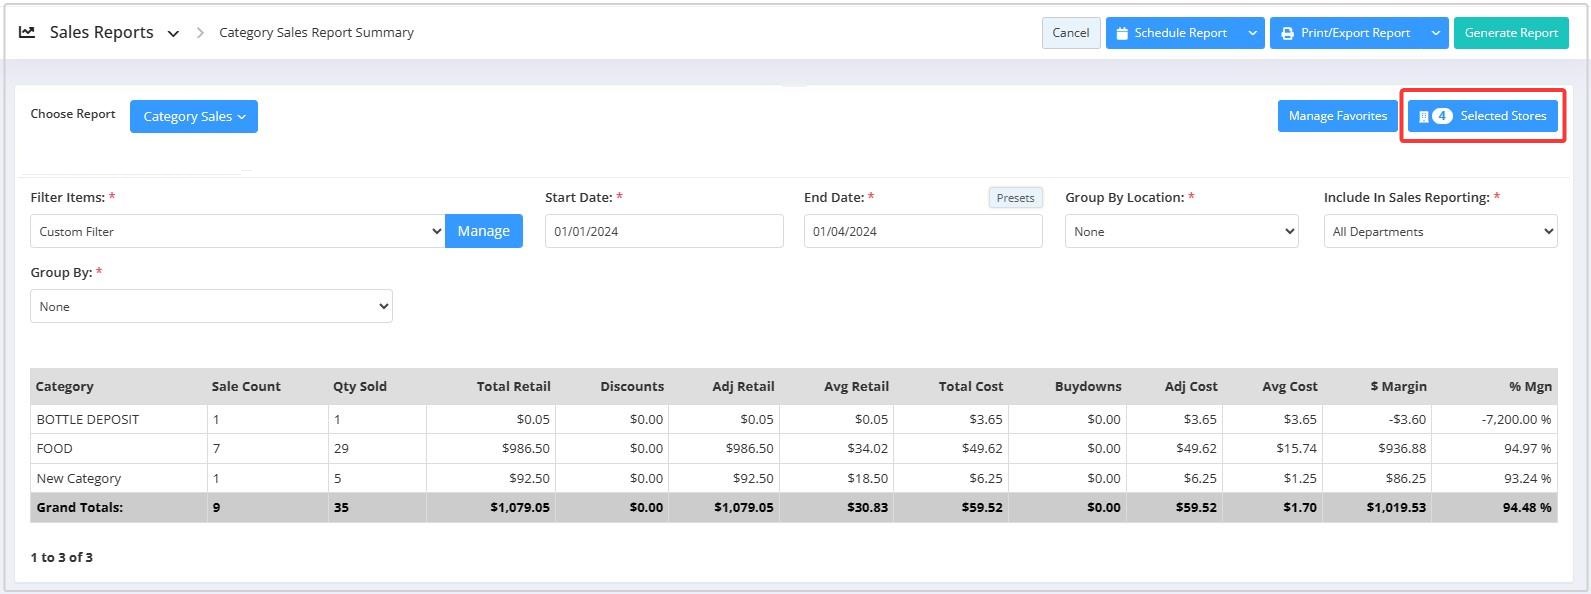This screenshot has width=1591, height=594.
Task: Click the 94.97 % margin value
Action: (x=1527, y=448)
